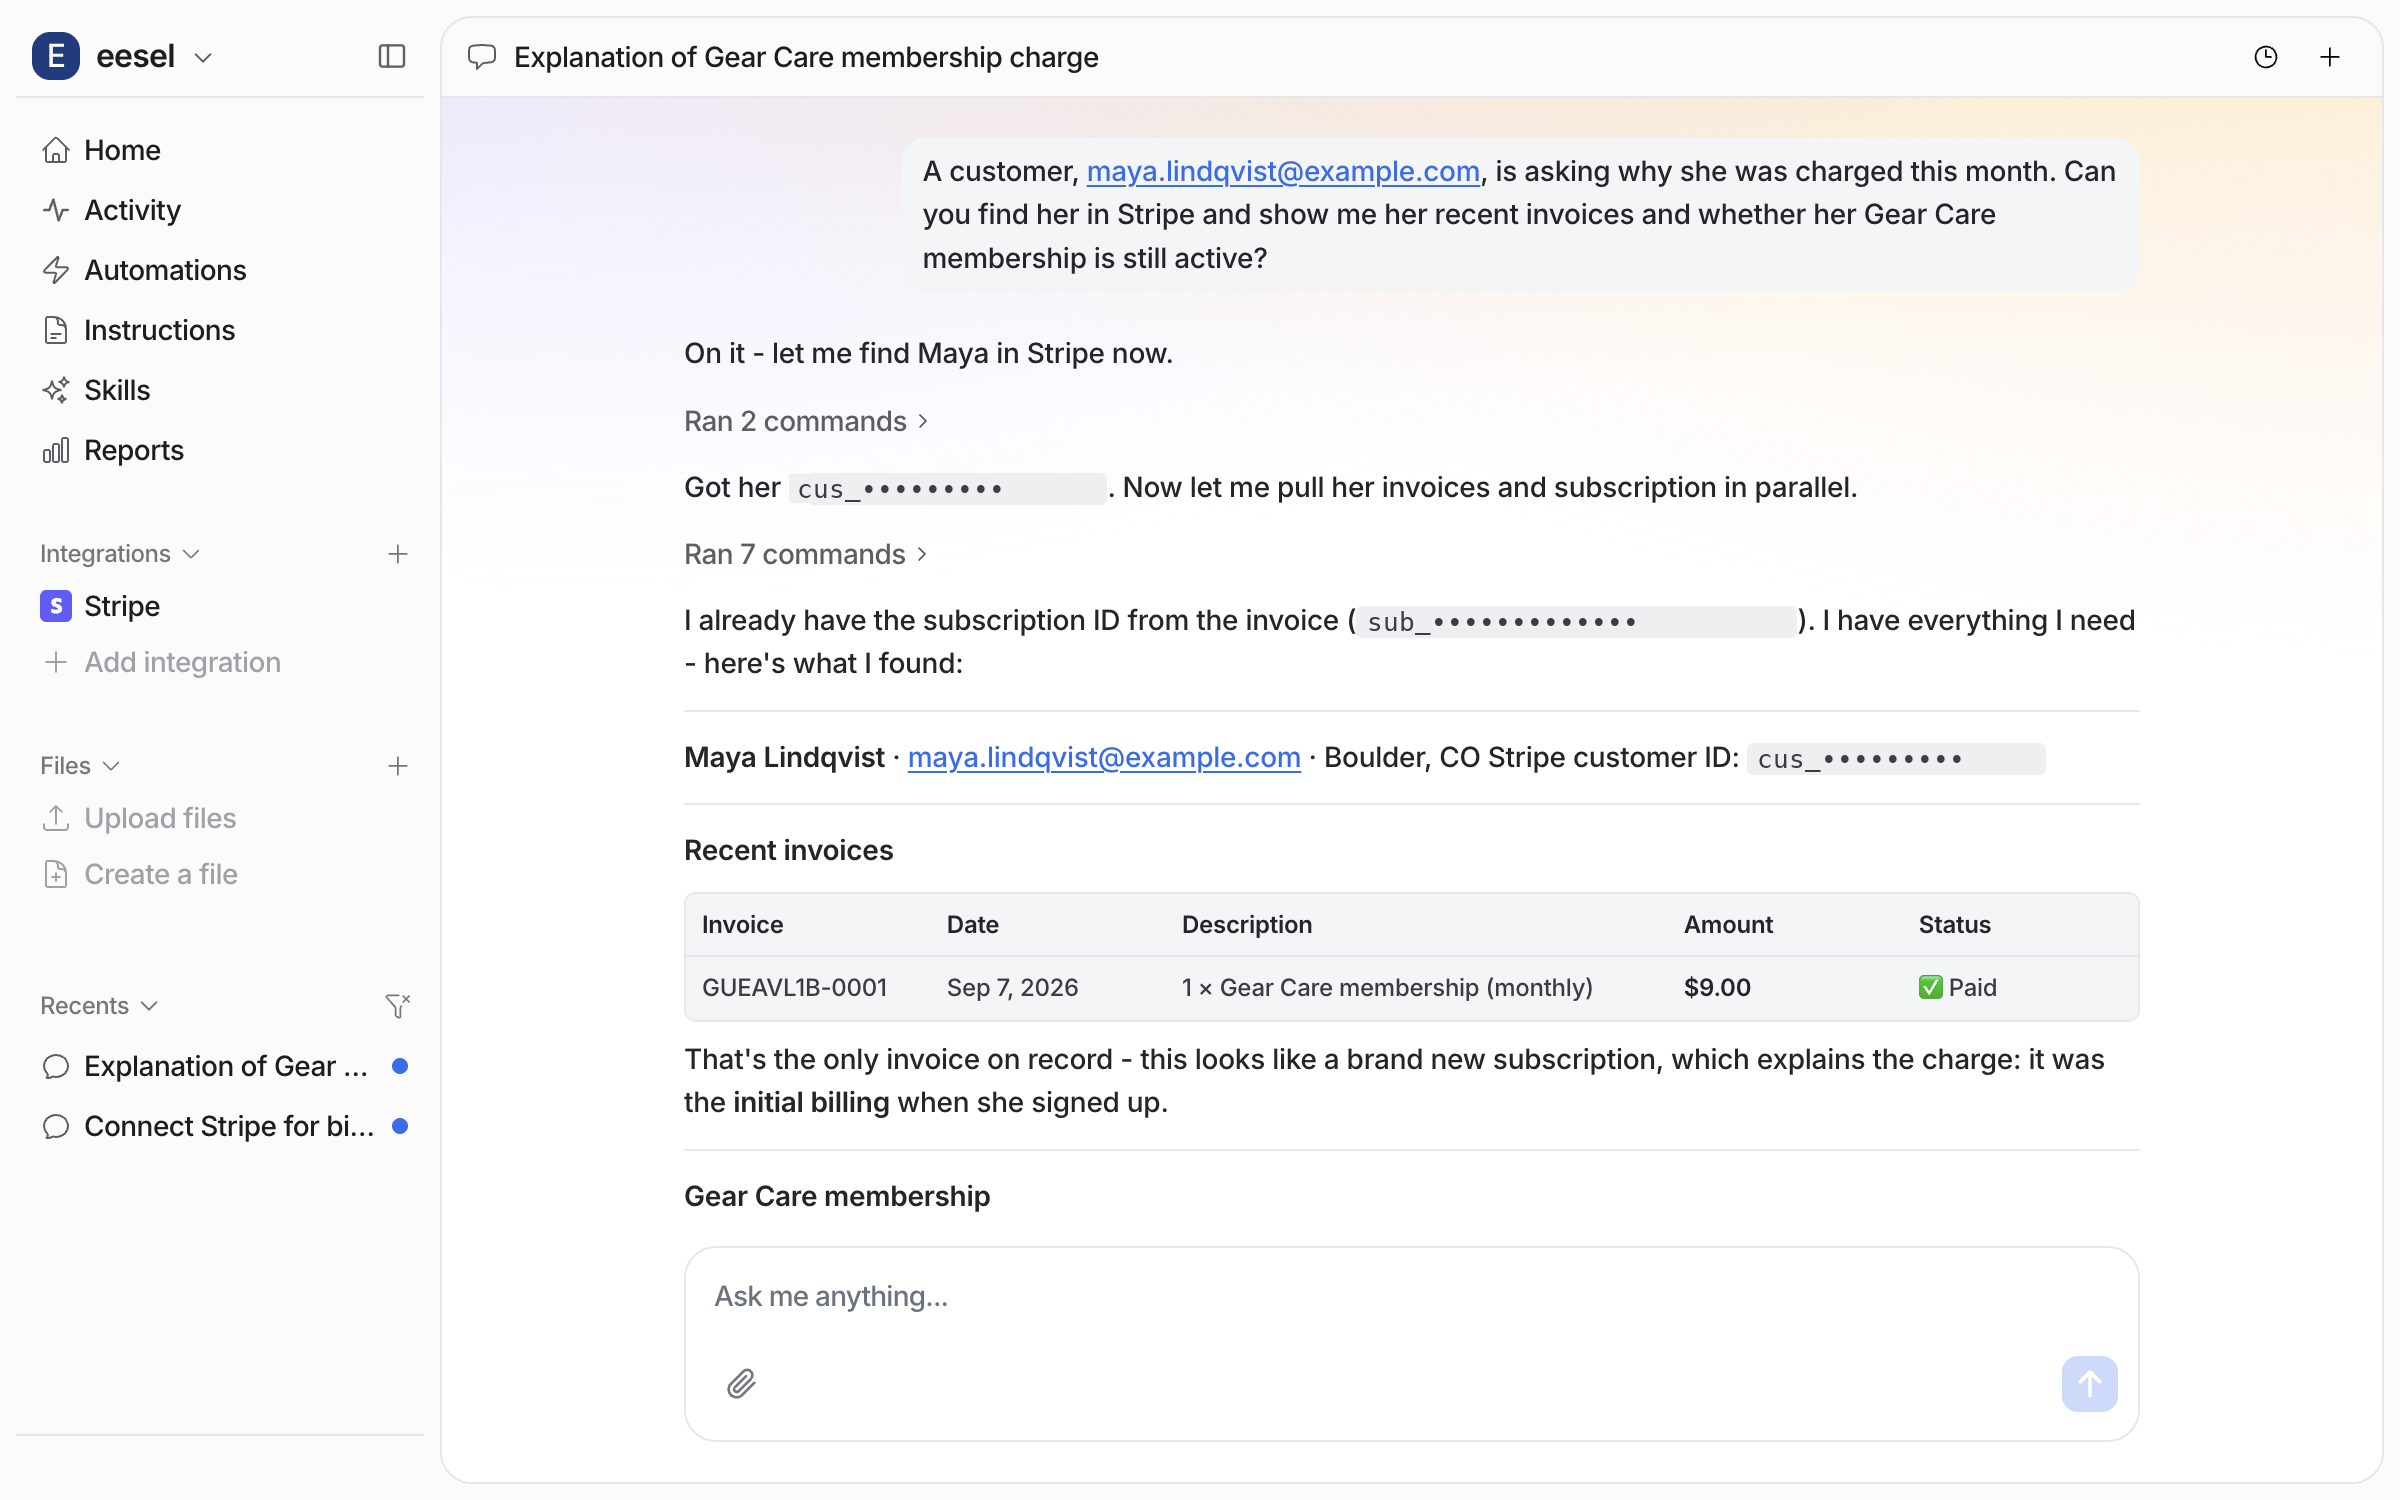Viewport: 2400px width, 1500px height.
Task: Click the Recent invoices heading
Action: click(x=788, y=850)
